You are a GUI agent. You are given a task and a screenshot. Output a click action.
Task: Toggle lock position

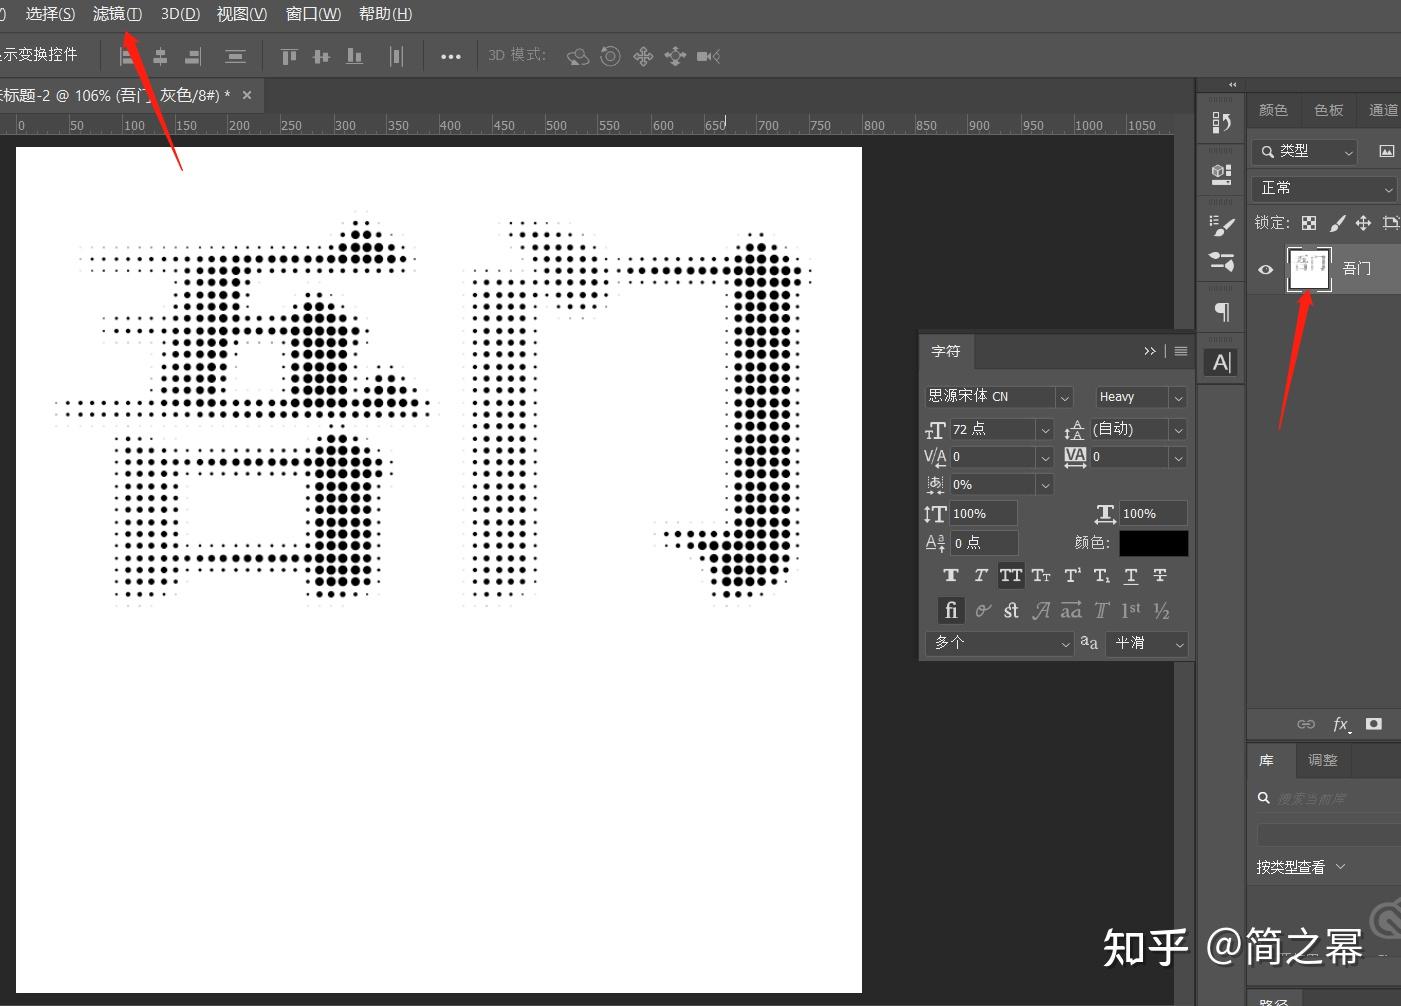point(1363,222)
